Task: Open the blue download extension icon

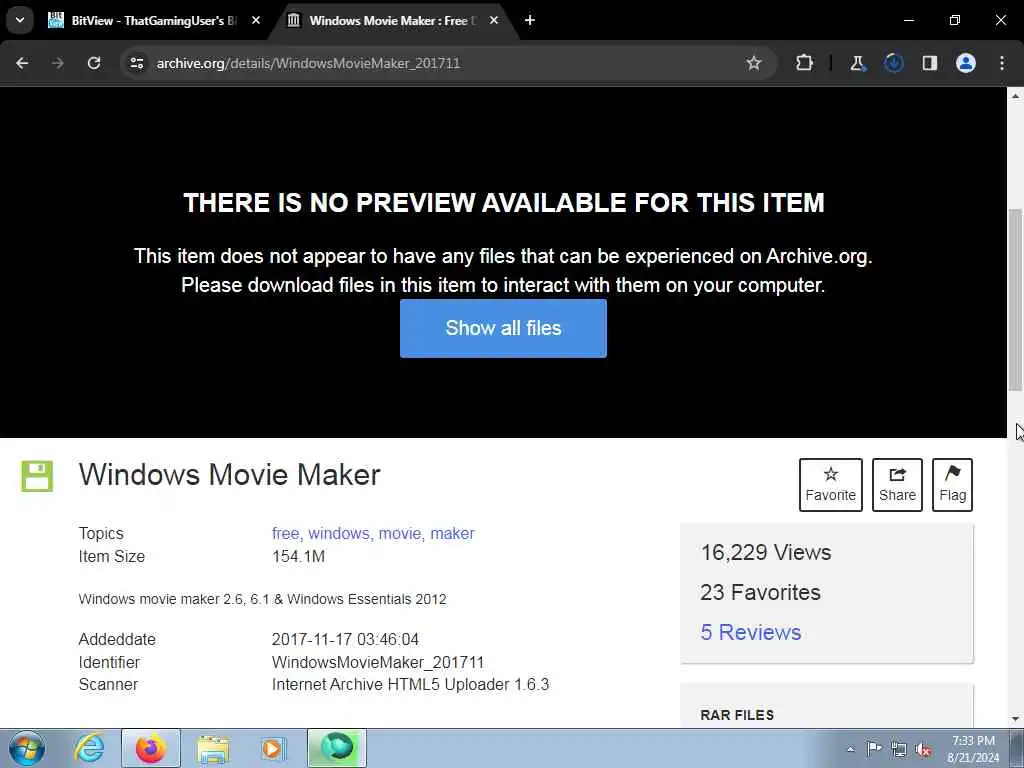Action: (x=893, y=63)
